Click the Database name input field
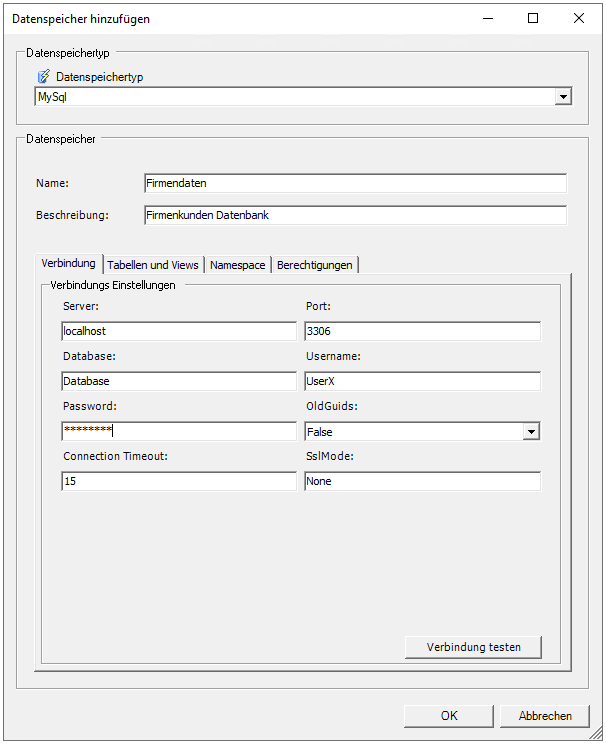The width and height of the screenshot is (606, 746). point(179,381)
